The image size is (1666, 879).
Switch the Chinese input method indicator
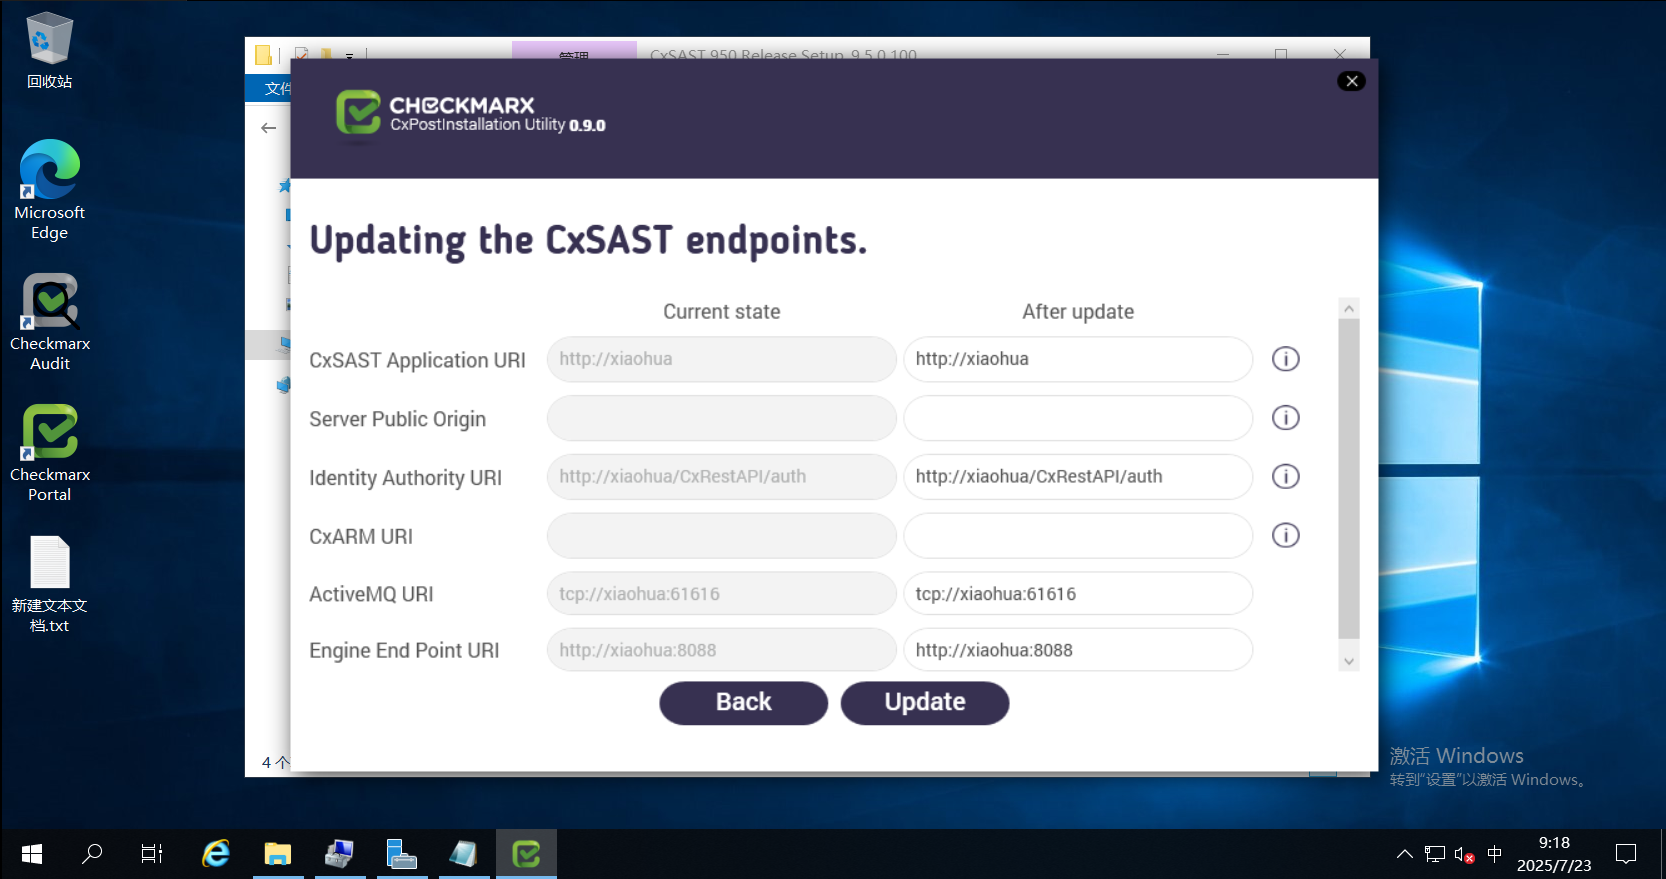click(1495, 854)
